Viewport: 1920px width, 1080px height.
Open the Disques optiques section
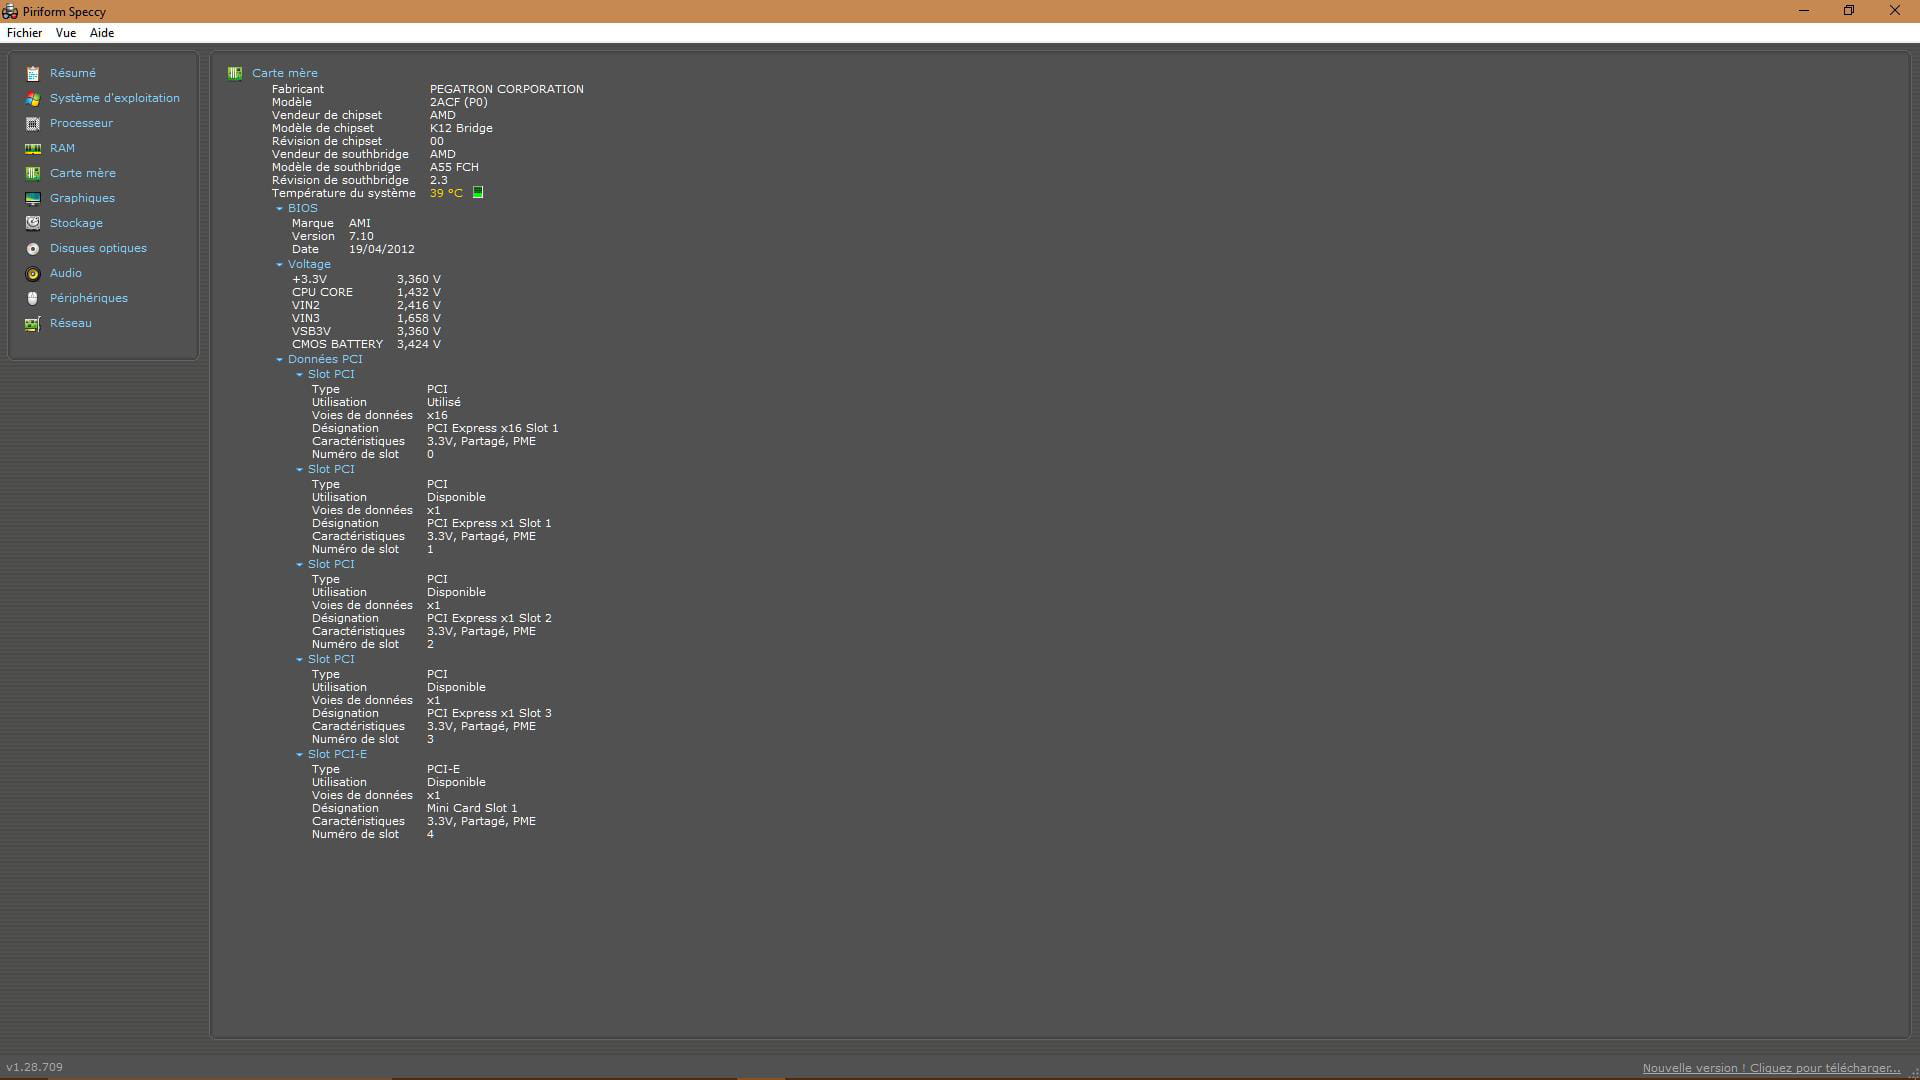click(98, 248)
